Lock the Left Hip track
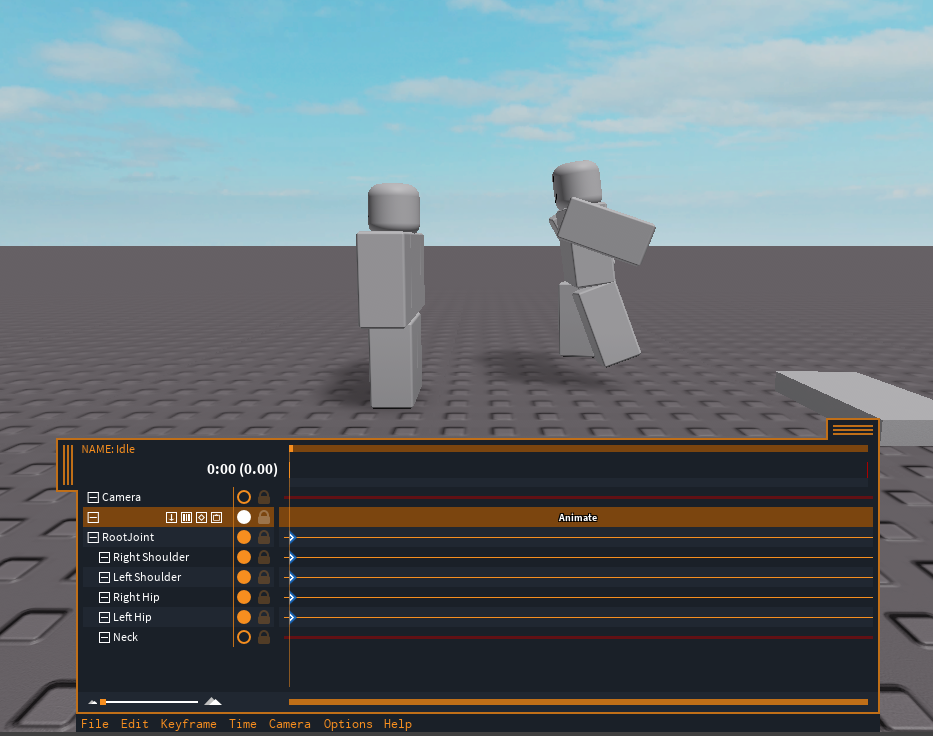Screen dimensions: 933x736 264,617
